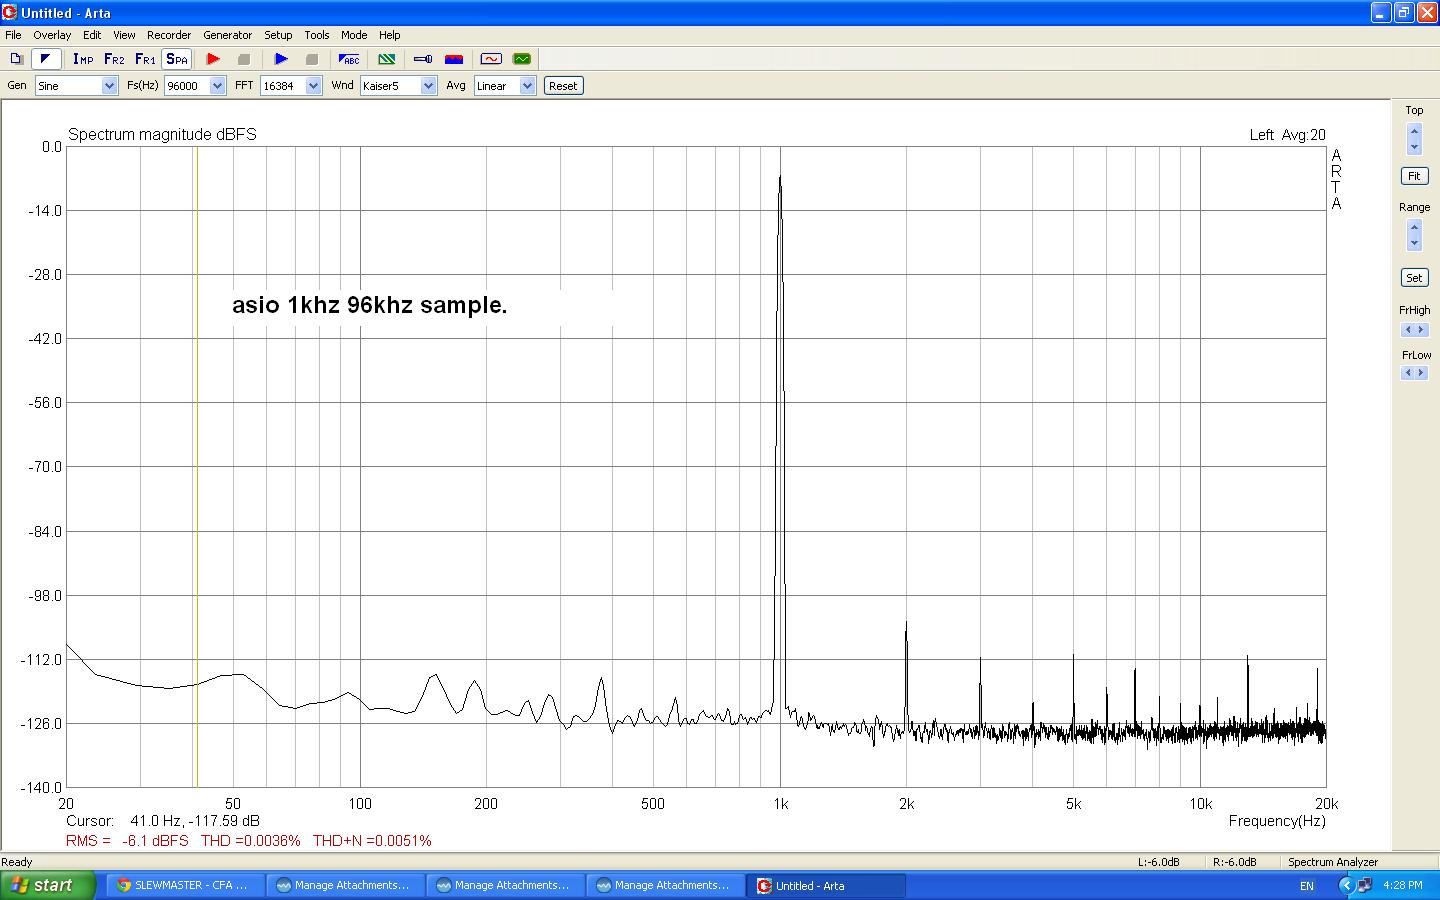Click the yellow cursor line in the graph
Screen dimensions: 1440x900
(197, 467)
